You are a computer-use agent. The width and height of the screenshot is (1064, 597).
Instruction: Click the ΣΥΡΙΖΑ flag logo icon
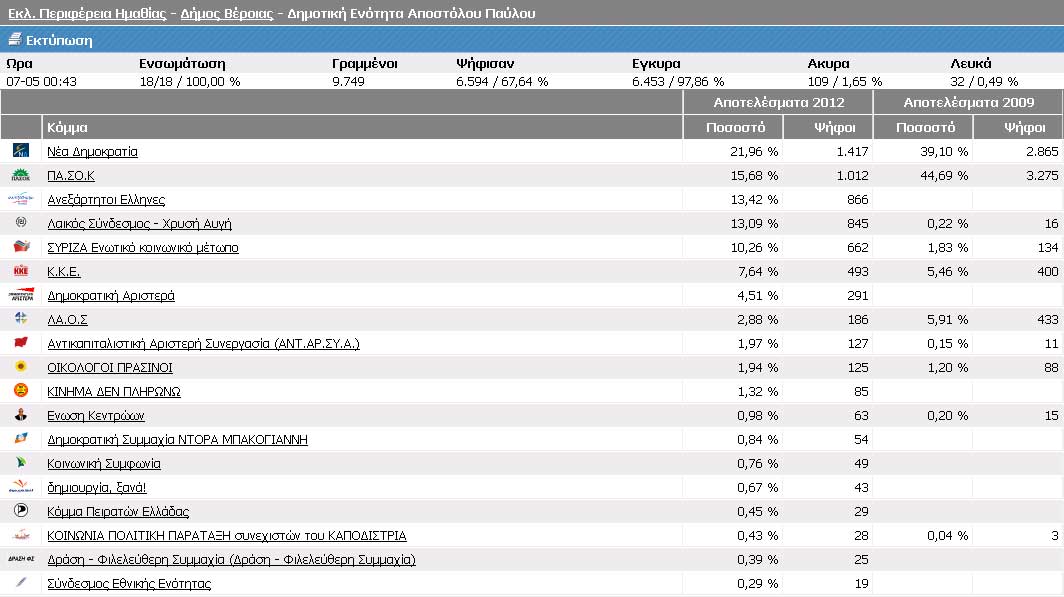[21, 247]
